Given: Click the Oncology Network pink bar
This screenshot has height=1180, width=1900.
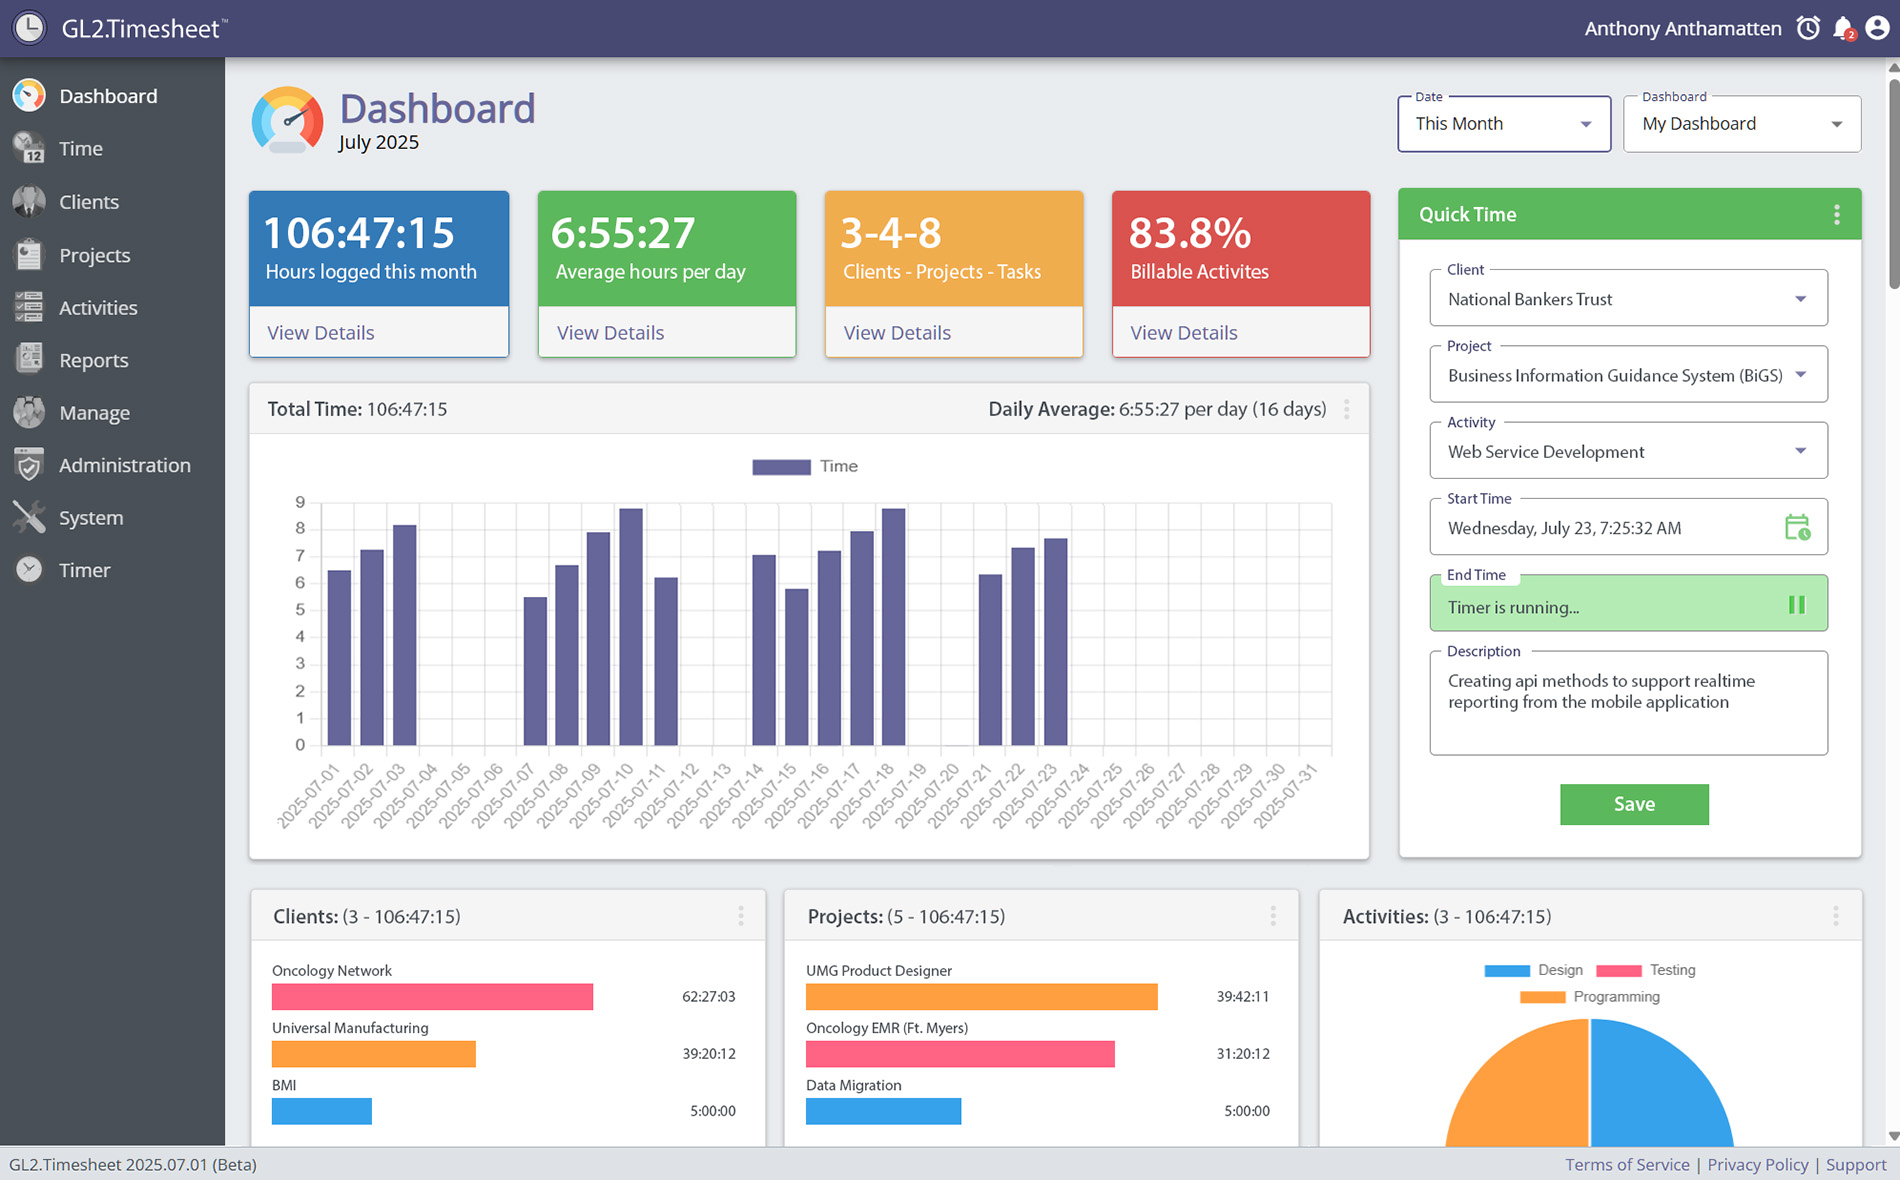Looking at the screenshot, I should point(432,997).
